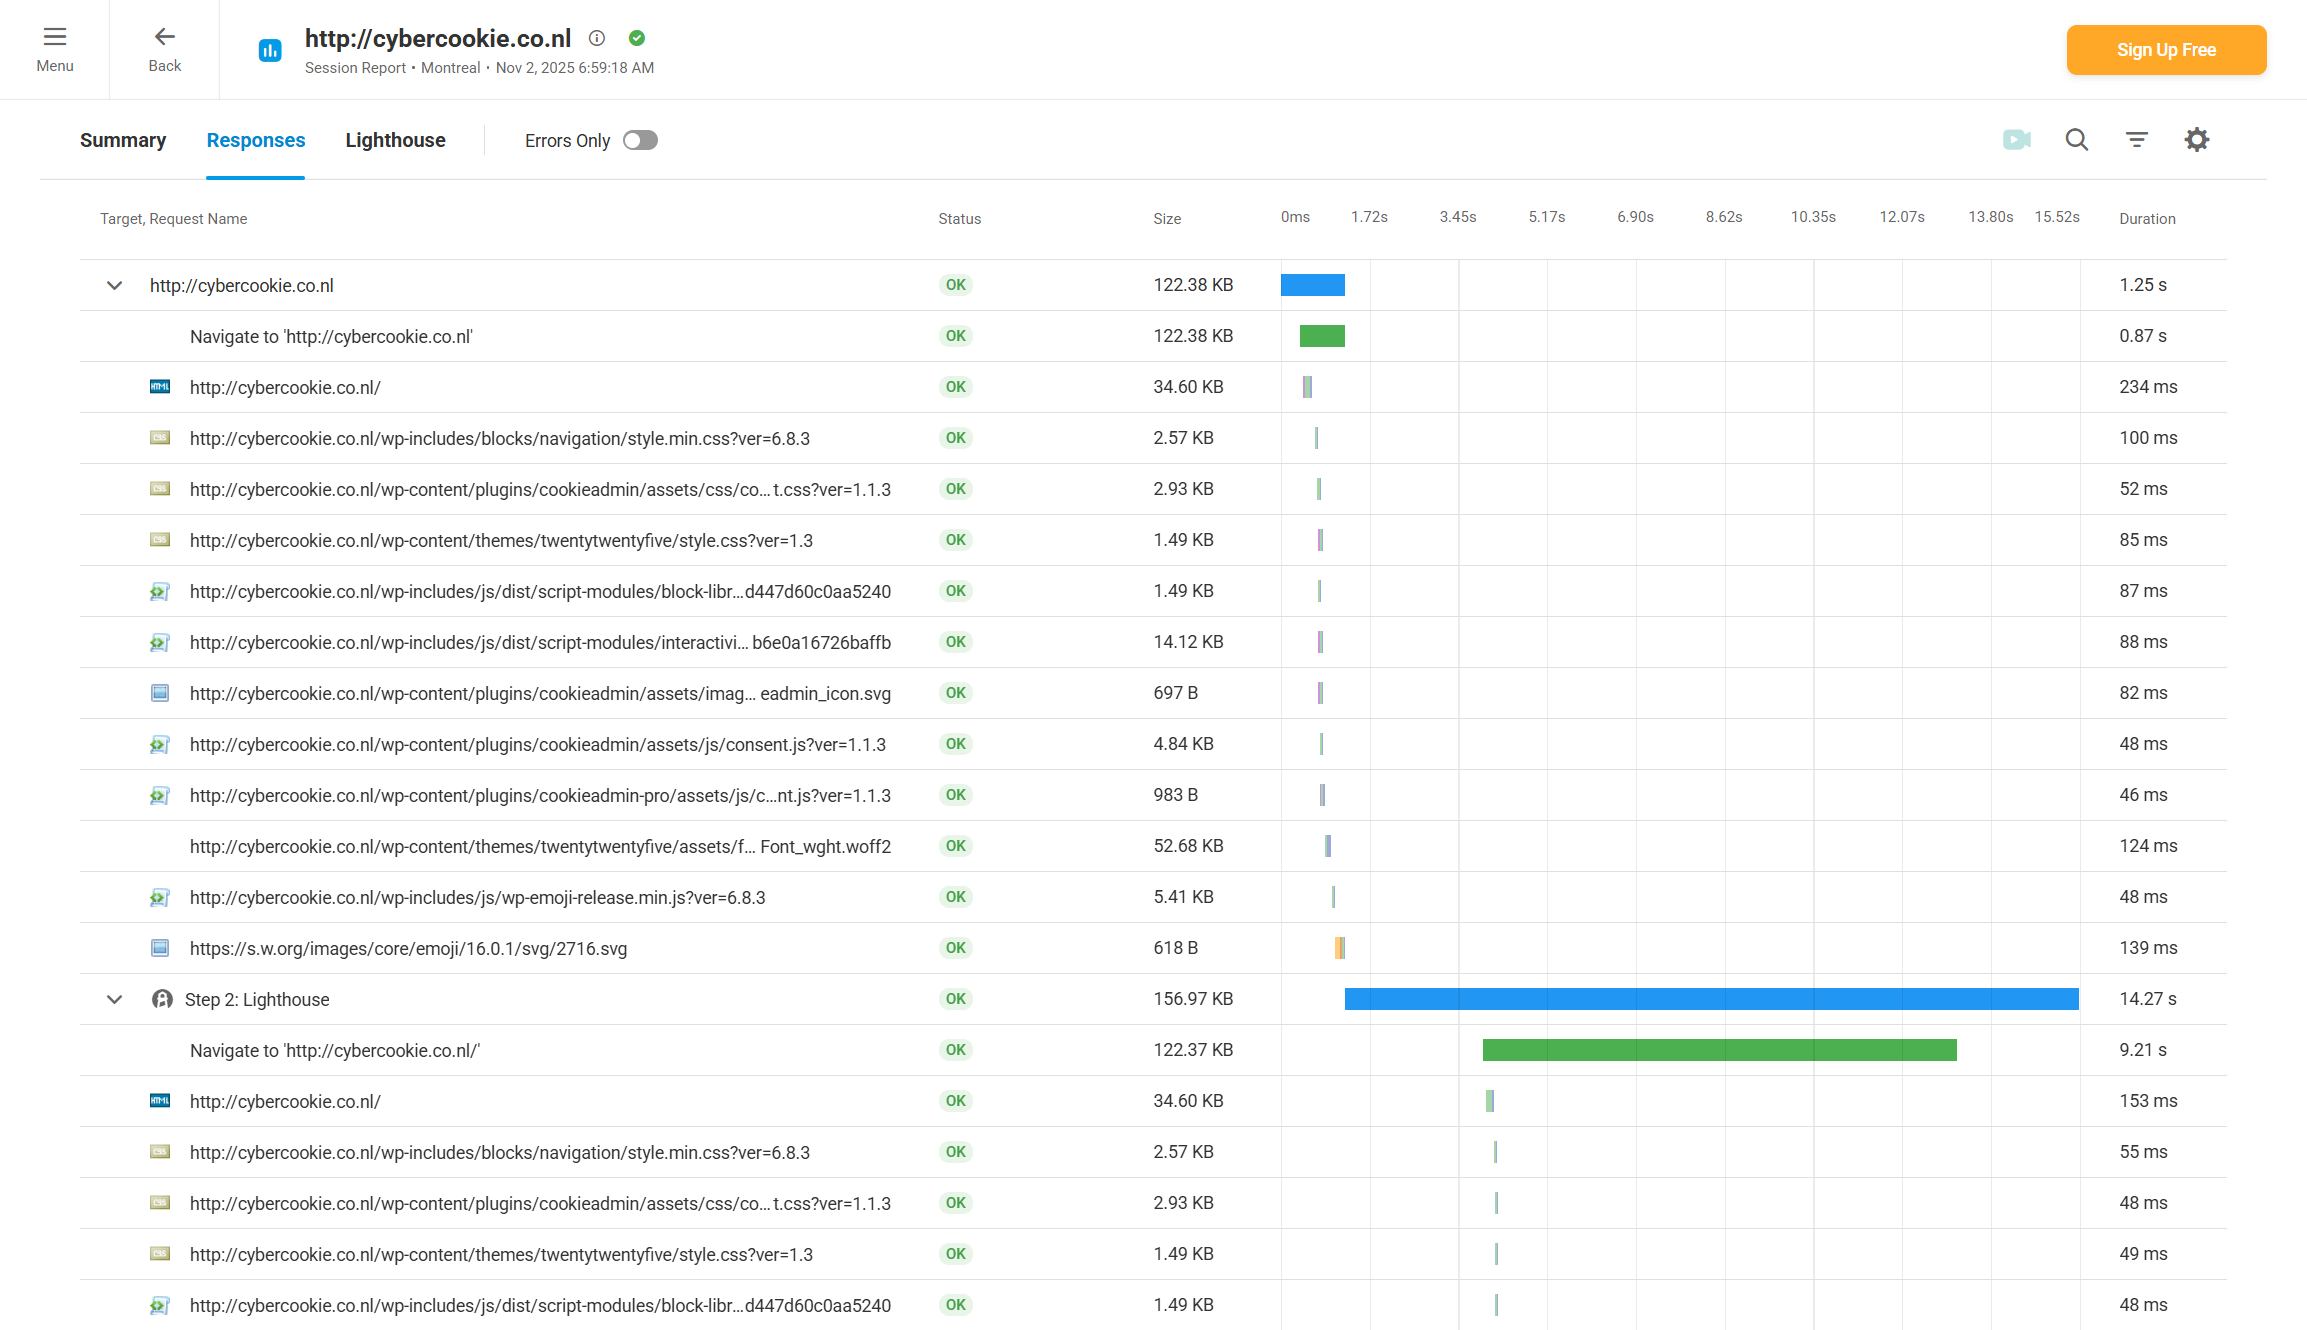This screenshot has height=1330, width=2307.
Task: Click the Duration column header
Action: tap(2147, 219)
